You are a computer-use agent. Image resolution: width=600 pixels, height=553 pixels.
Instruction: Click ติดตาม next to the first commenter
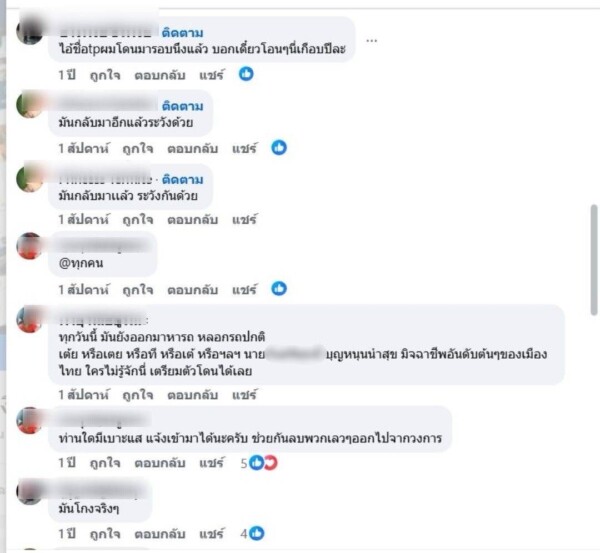182,33
